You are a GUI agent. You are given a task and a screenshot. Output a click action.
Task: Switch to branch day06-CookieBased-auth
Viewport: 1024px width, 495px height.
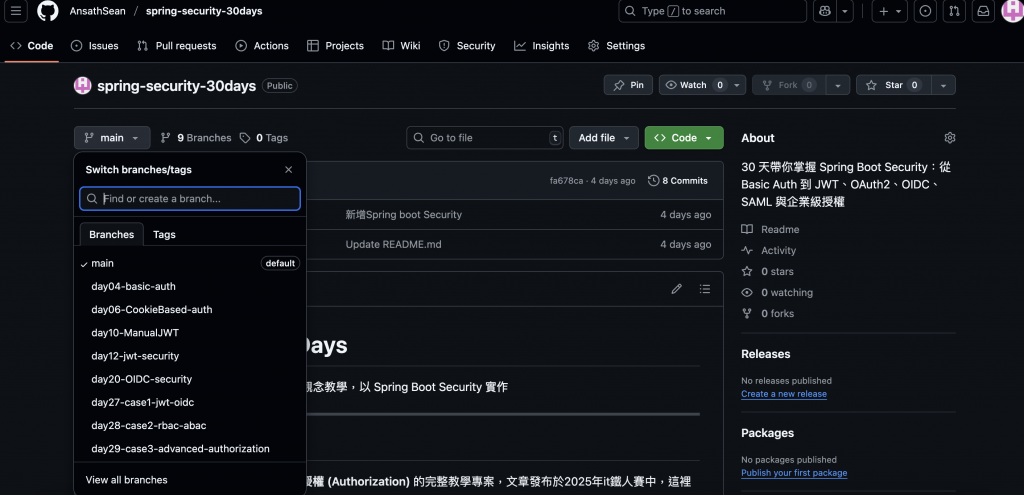(x=190, y=310)
